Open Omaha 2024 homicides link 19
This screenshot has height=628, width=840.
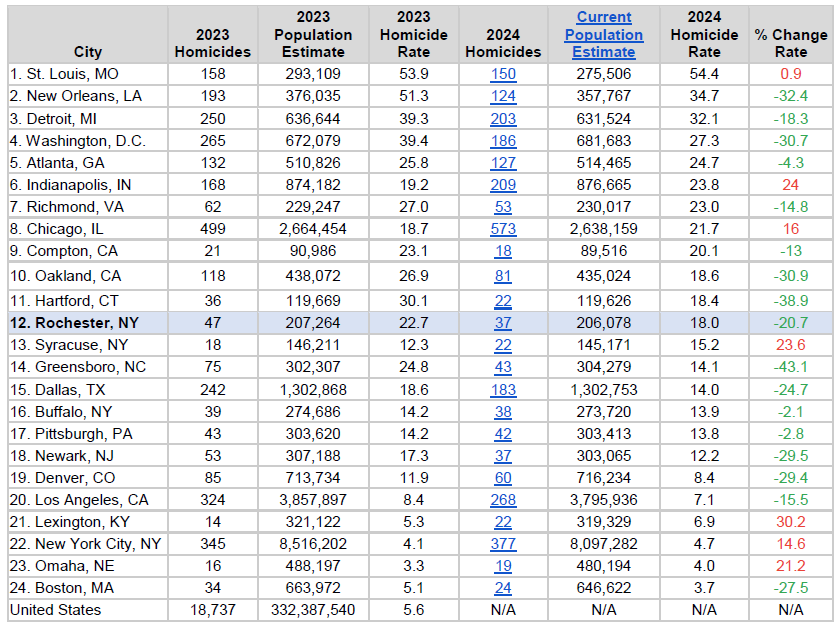point(503,566)
